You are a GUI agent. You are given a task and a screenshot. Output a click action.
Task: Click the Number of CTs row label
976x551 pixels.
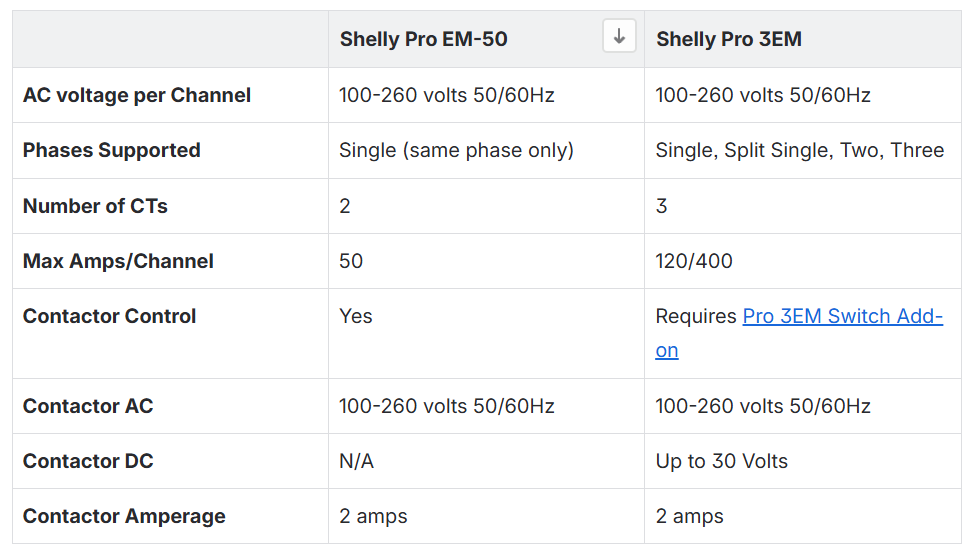click(95, 207)
